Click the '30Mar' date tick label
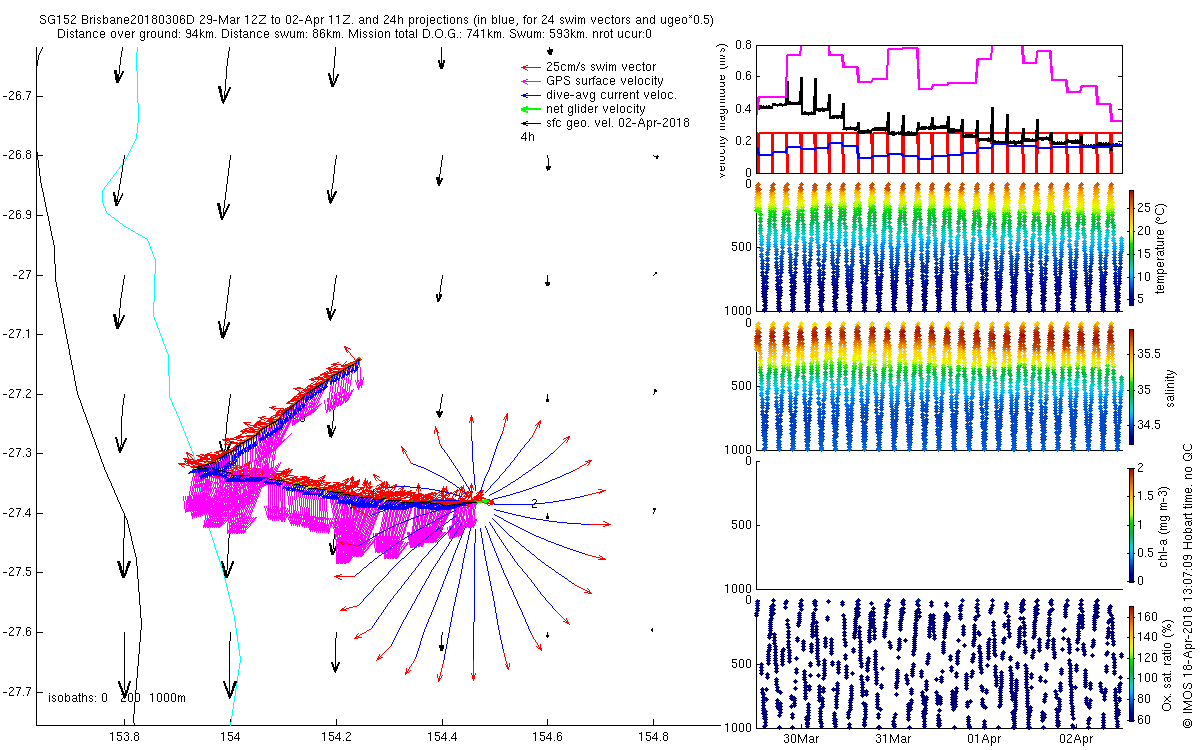The width and height of the screenshot is (1200, 750). pos(802,739)
